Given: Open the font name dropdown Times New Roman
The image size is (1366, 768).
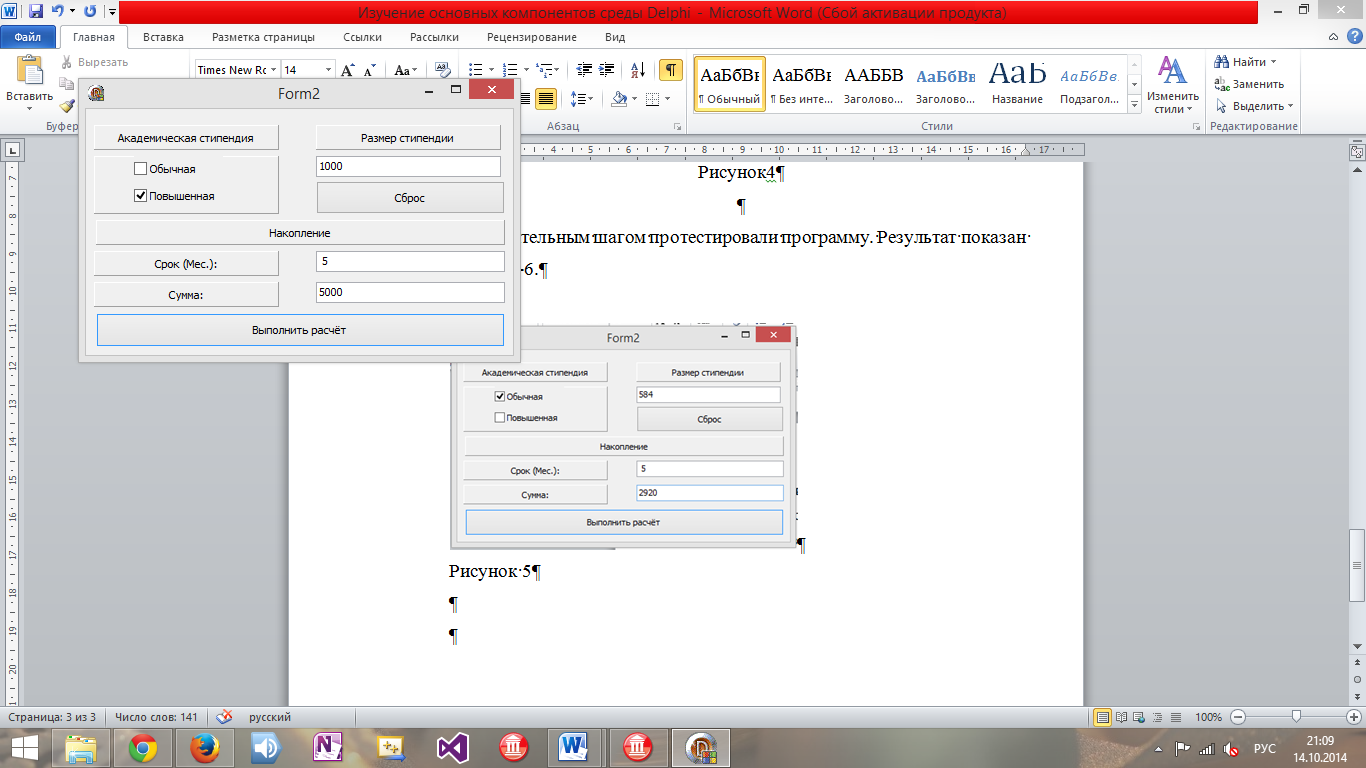Looking at the screenshot, I should (x=273, y=70).
